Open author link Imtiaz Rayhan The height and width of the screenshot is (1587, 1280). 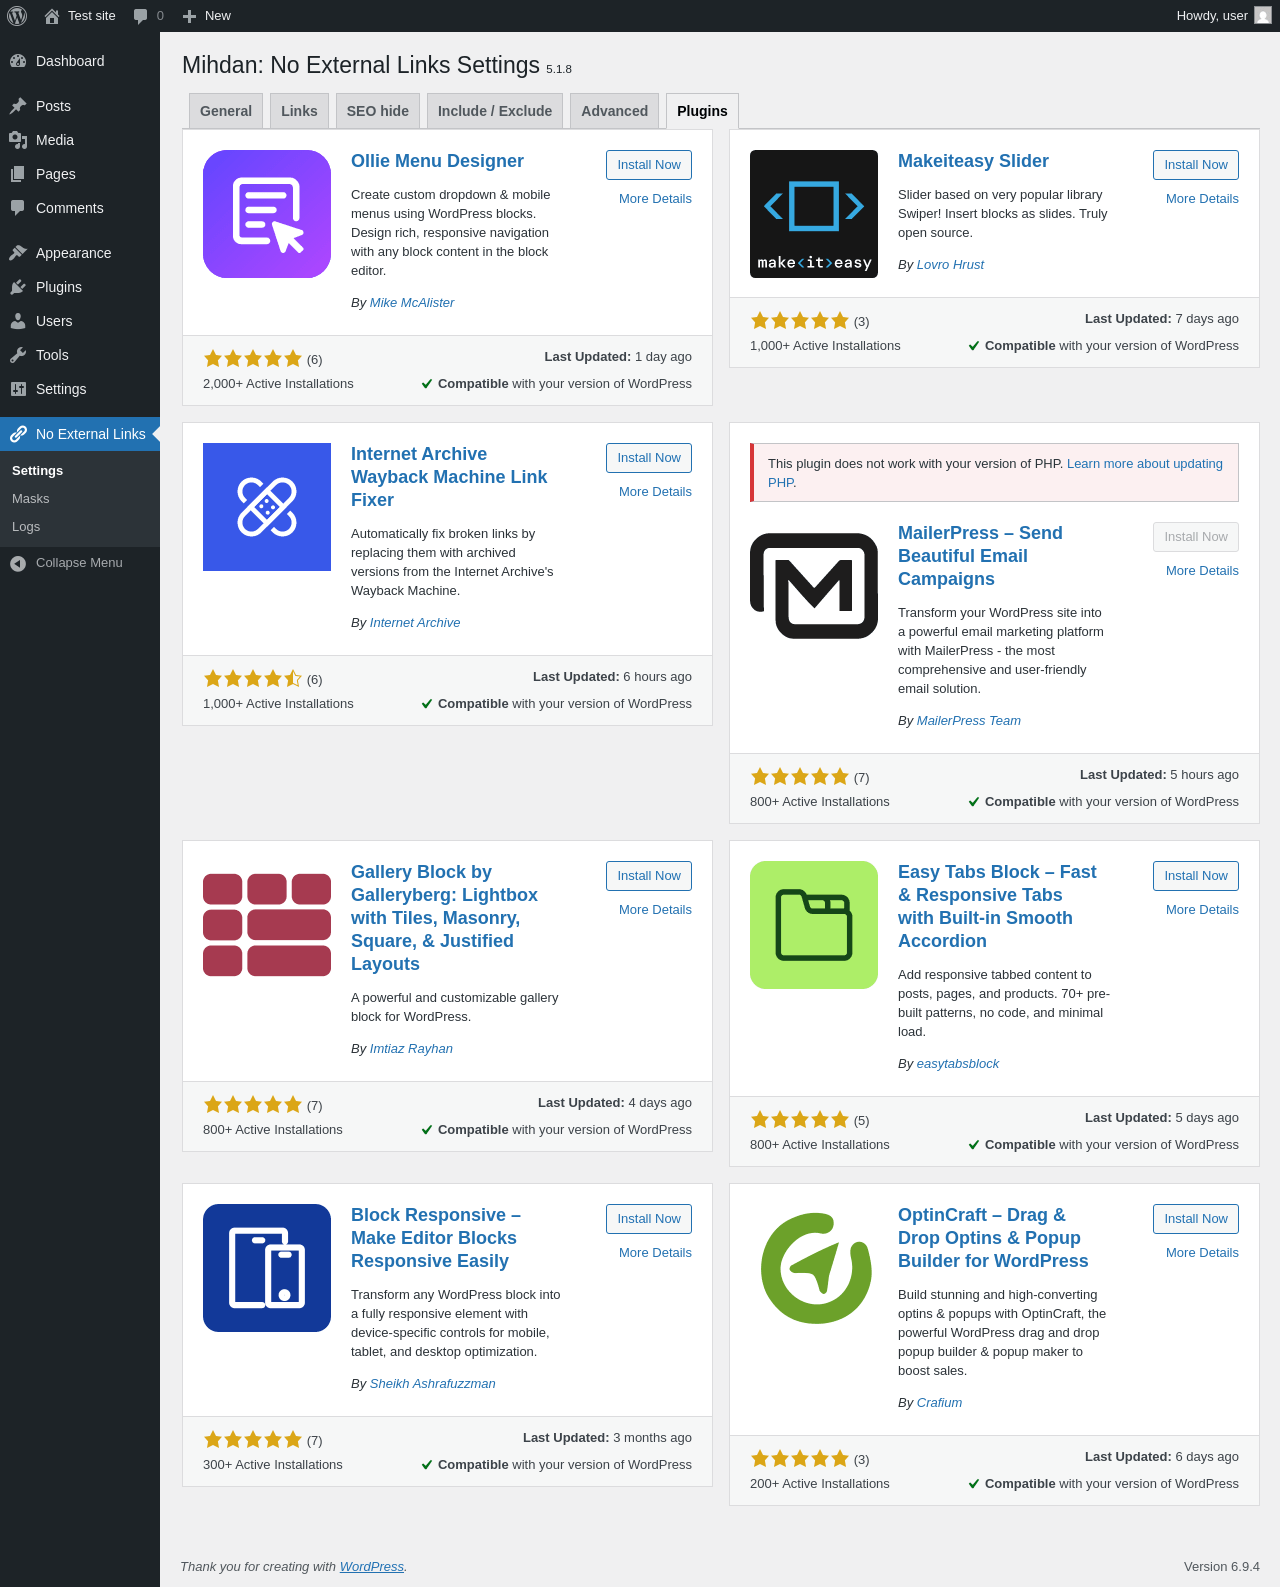(x=411, y=1049)
